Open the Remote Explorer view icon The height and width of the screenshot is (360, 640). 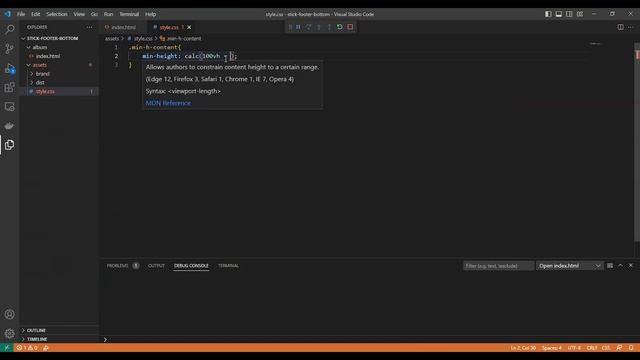click(9, 107)
